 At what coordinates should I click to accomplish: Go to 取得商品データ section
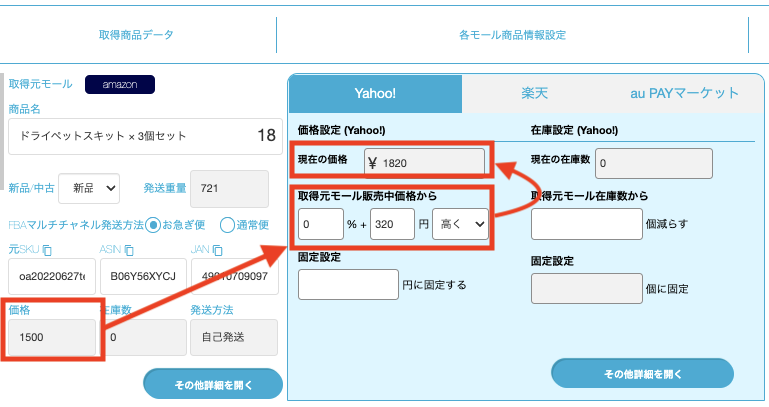click(136, 35)
